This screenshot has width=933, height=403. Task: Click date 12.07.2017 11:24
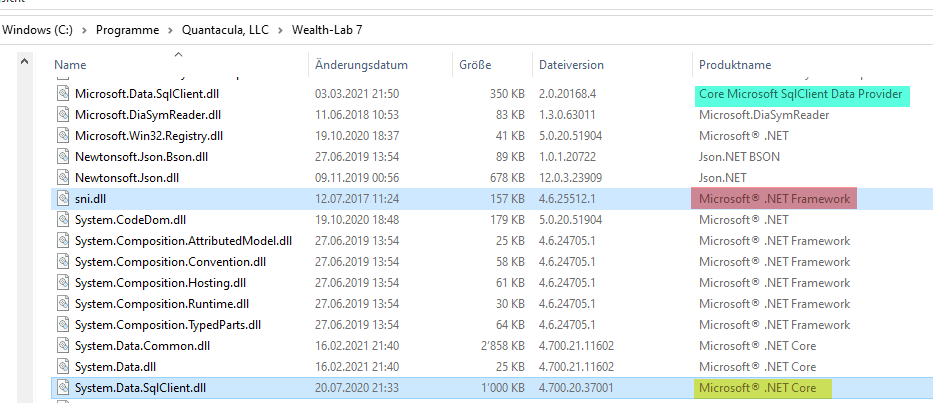[x=357, y=199]
